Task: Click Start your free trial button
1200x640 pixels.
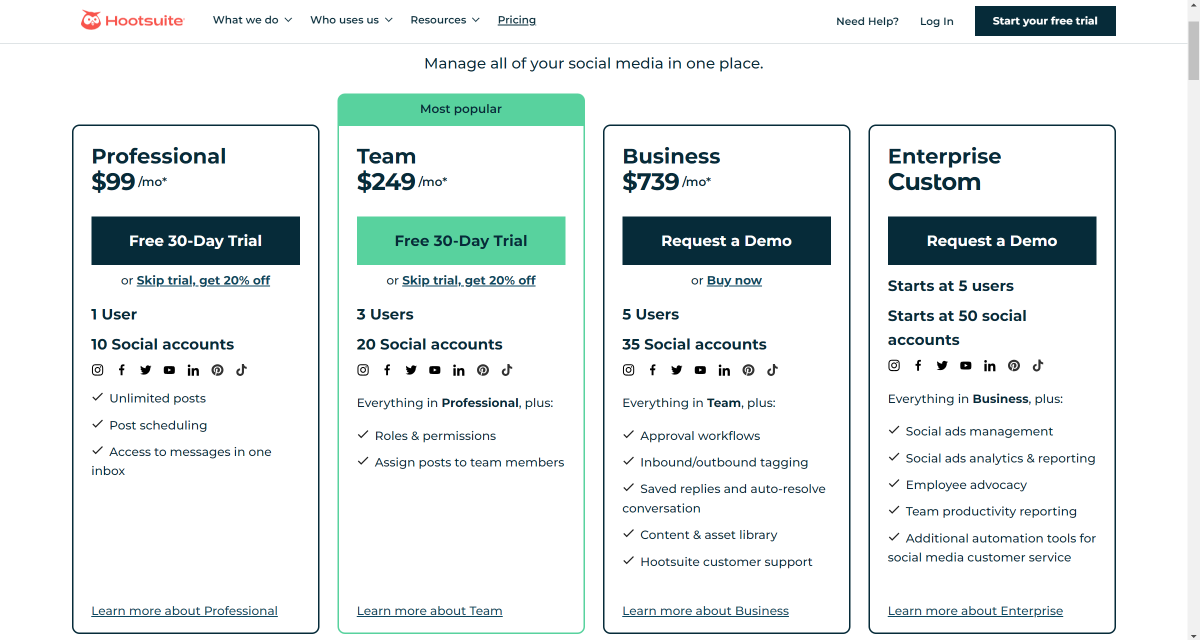Action: (1045, 21)
